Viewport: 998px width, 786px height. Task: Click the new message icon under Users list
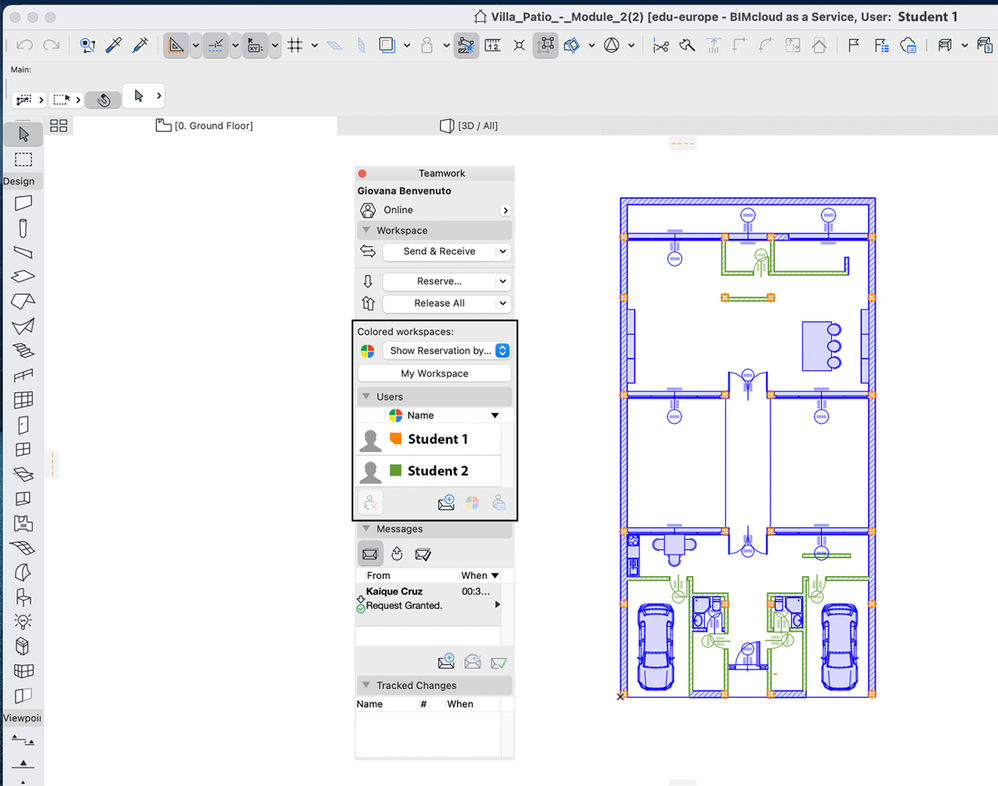[x=446, y=503]
